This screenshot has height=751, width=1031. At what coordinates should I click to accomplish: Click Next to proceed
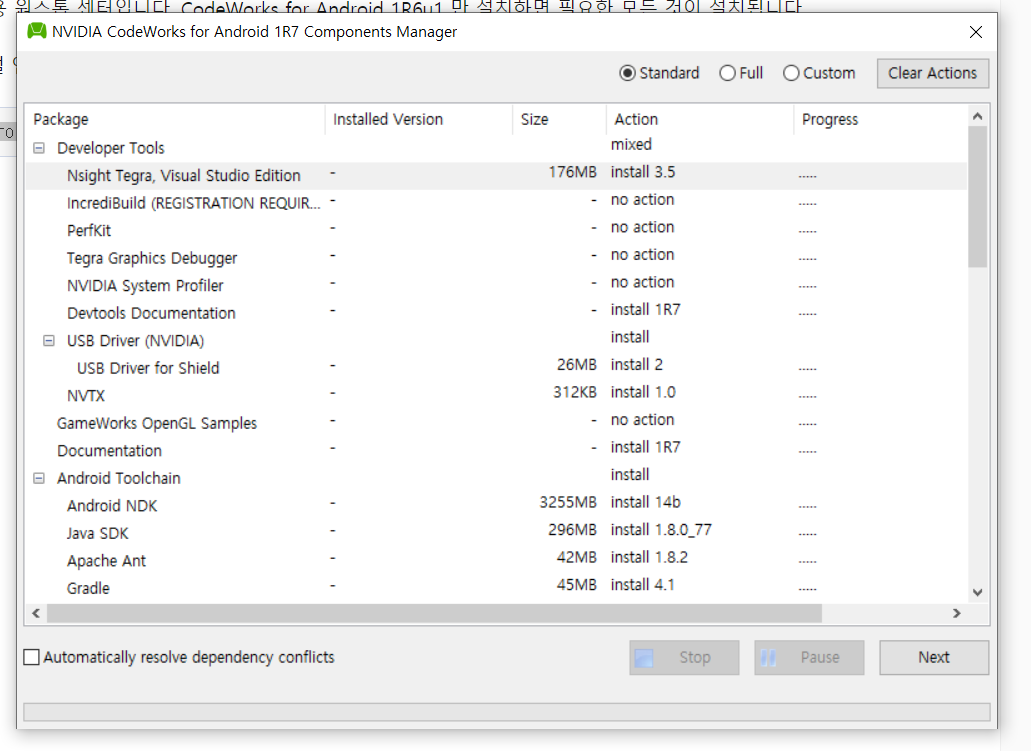coord(934,658)
